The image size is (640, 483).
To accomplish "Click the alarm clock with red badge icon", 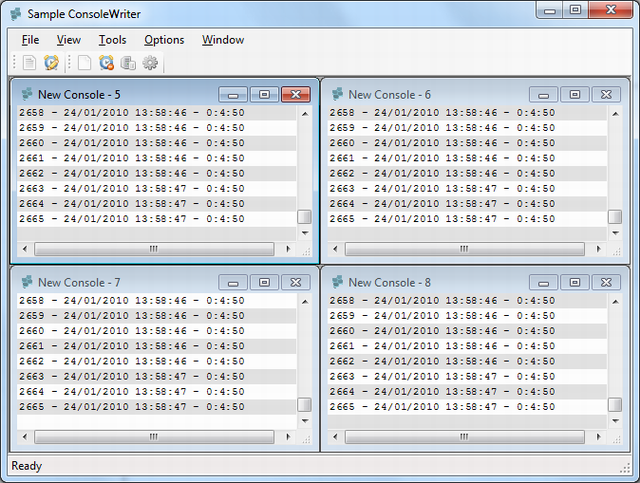I will point(106,63).
